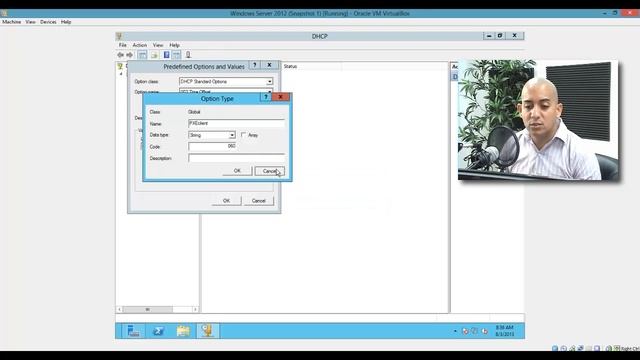The width and height of the screenshot is (640, 360).
Task: Close the Predefined Options and Values dialog
Action: click(x=269, y=65)
